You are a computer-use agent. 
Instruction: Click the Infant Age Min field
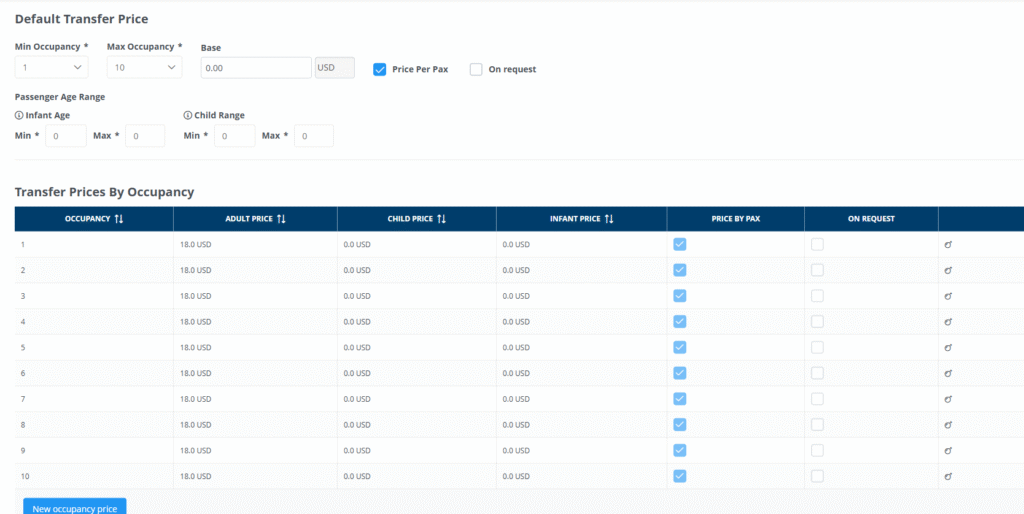pyautogui.click(x=66, y=136)
